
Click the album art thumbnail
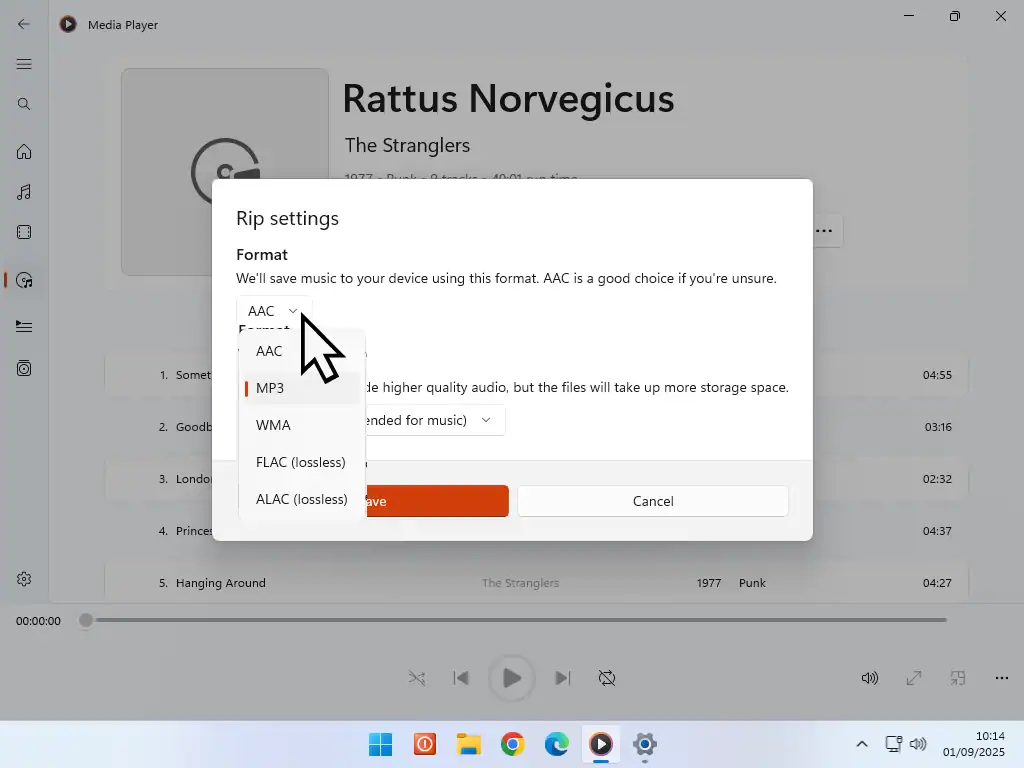225,172
